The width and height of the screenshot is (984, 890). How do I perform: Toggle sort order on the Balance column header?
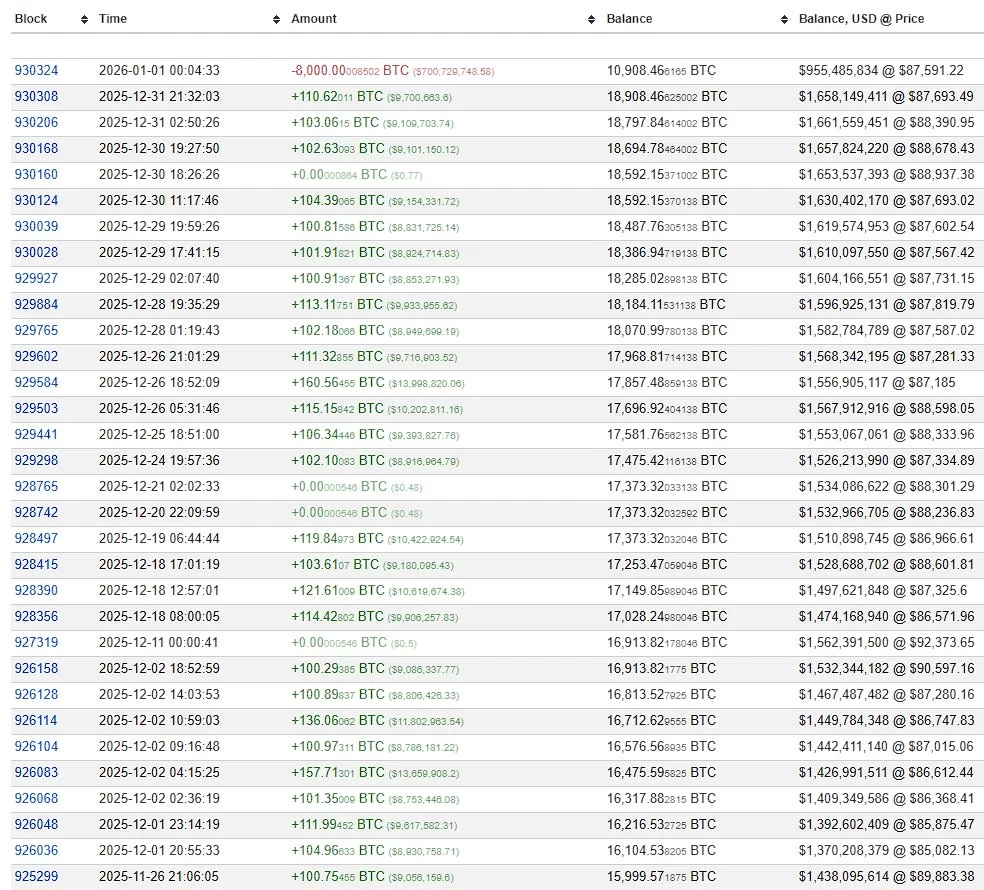(x=629, y=18)
